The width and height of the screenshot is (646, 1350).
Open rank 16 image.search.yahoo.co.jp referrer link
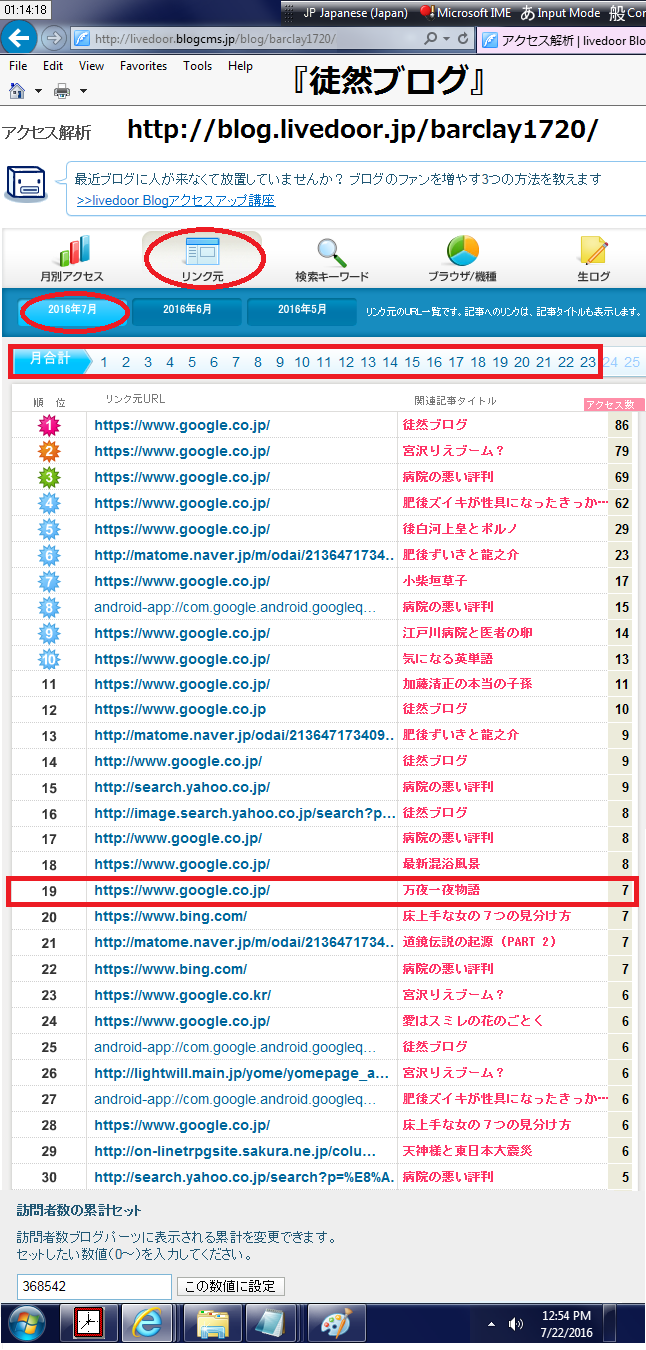[x=245, y=813]
